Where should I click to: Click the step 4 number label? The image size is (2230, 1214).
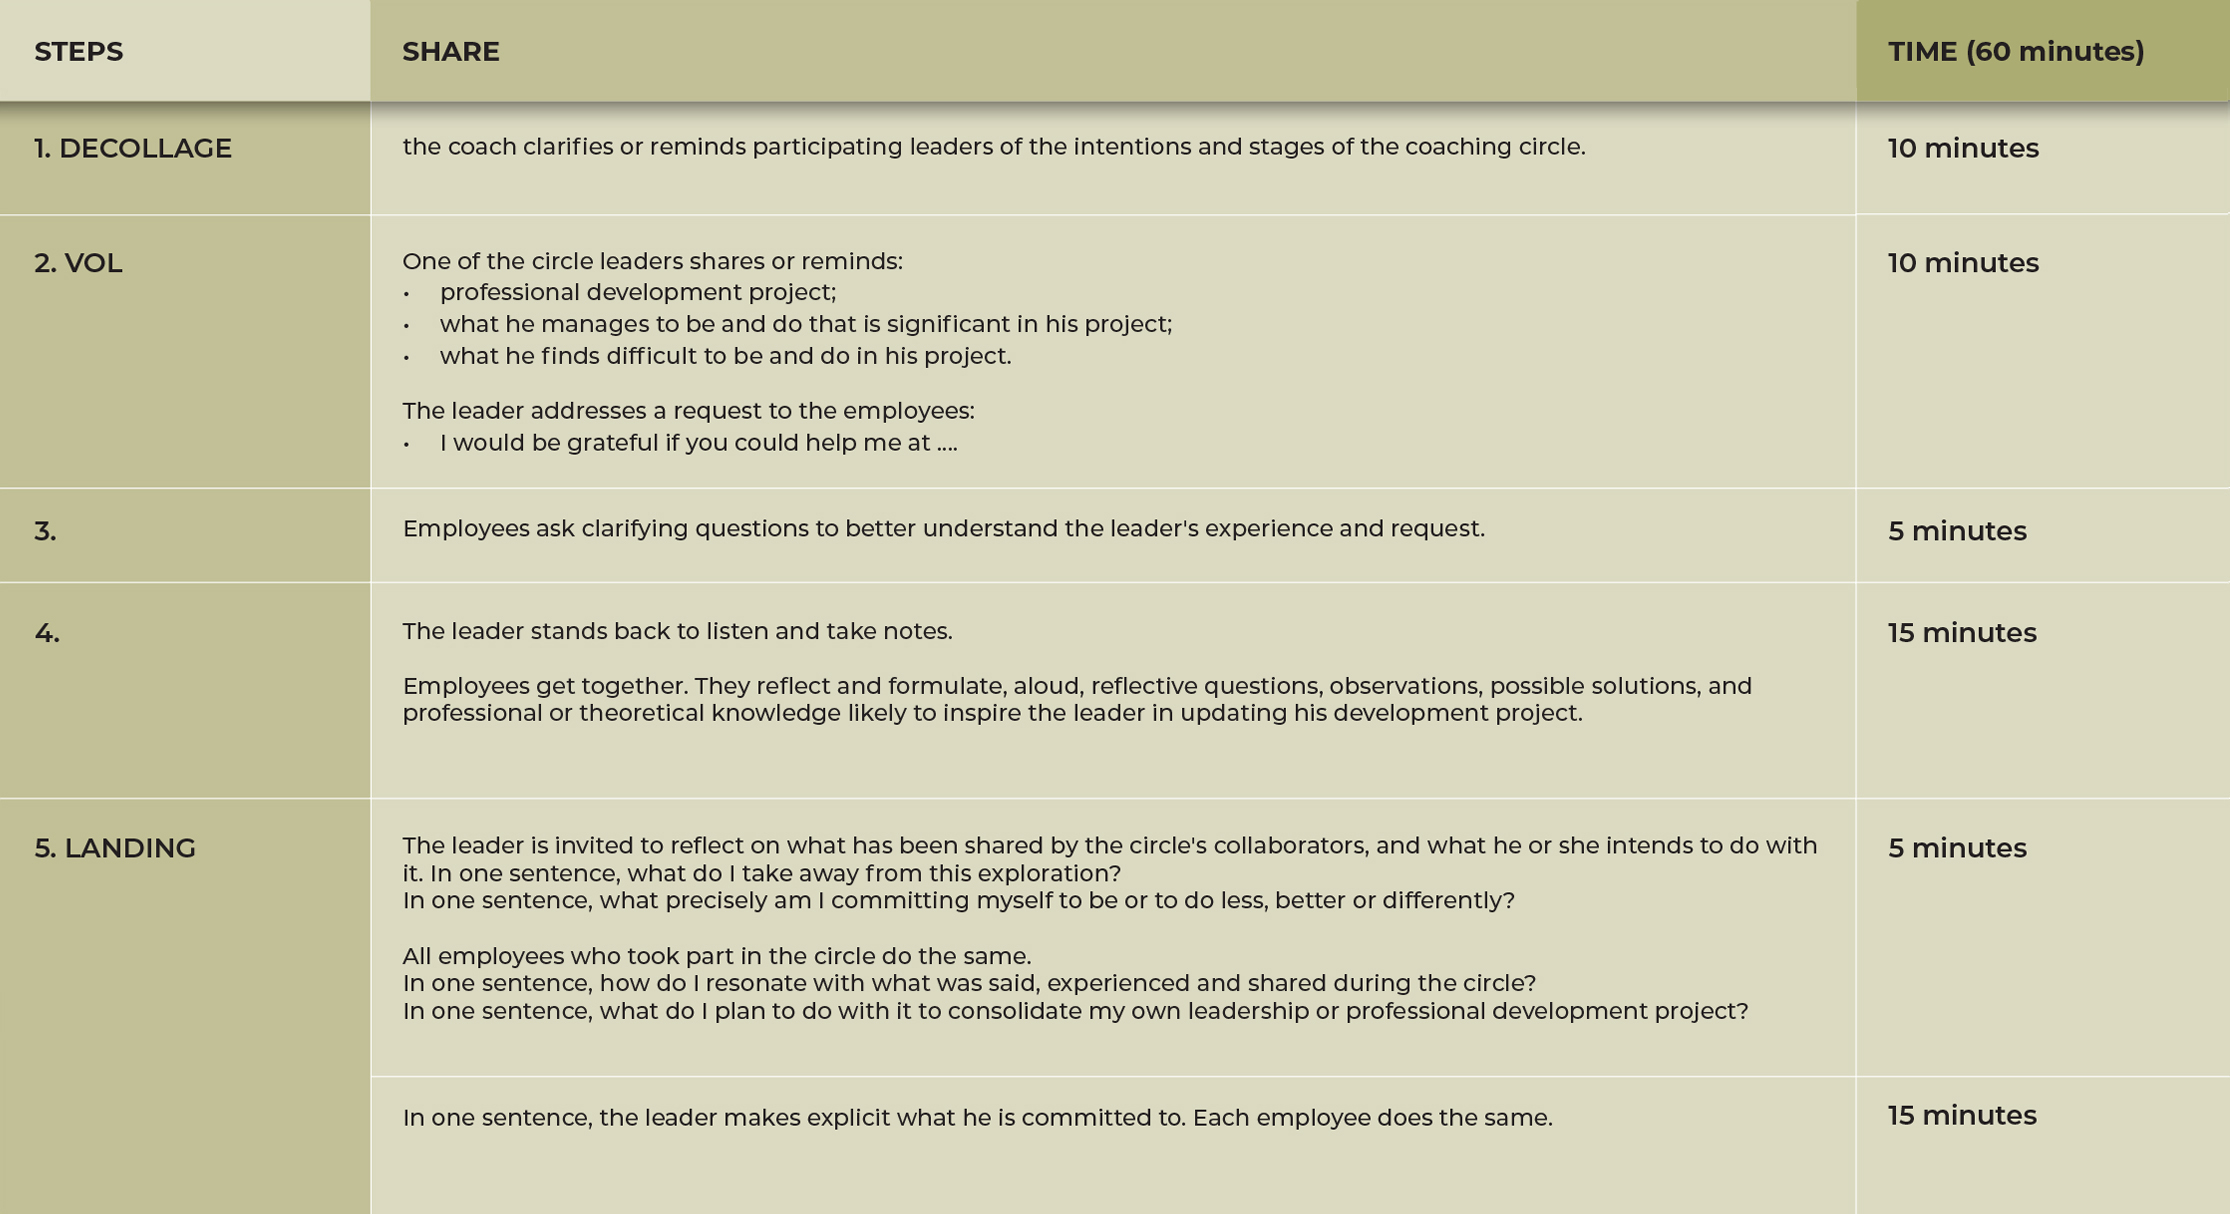coord(47,633)
